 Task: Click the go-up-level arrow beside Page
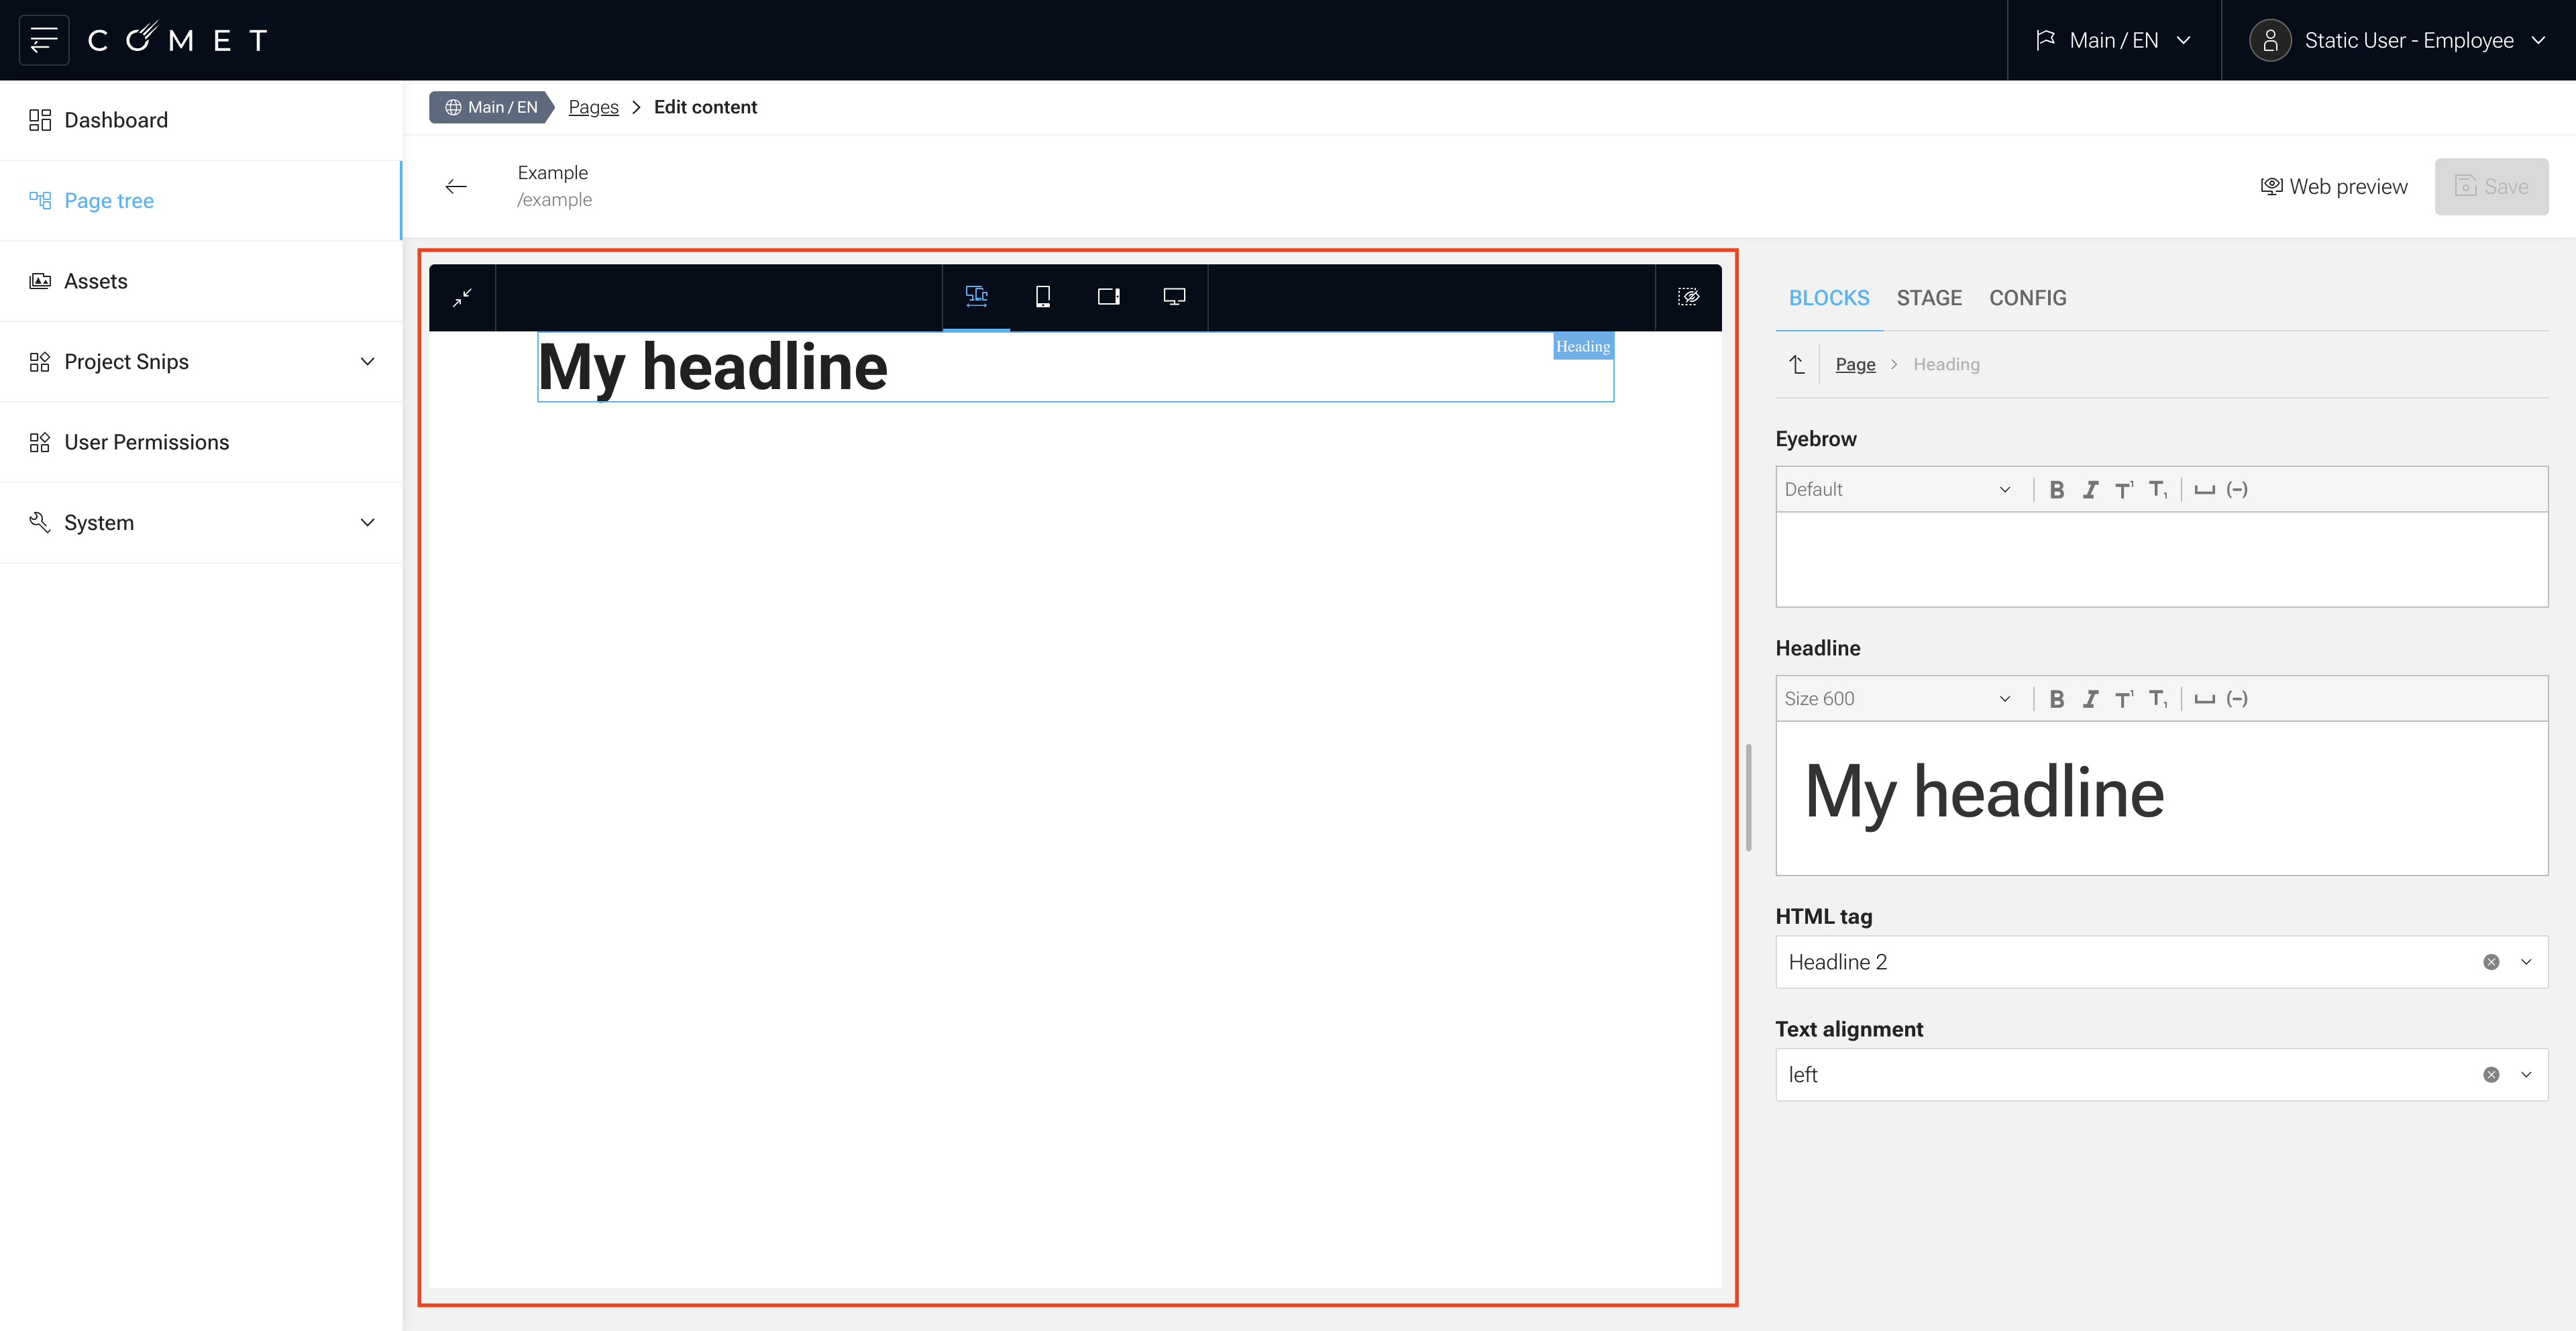pyautogui.click(x=1797, y=365)
